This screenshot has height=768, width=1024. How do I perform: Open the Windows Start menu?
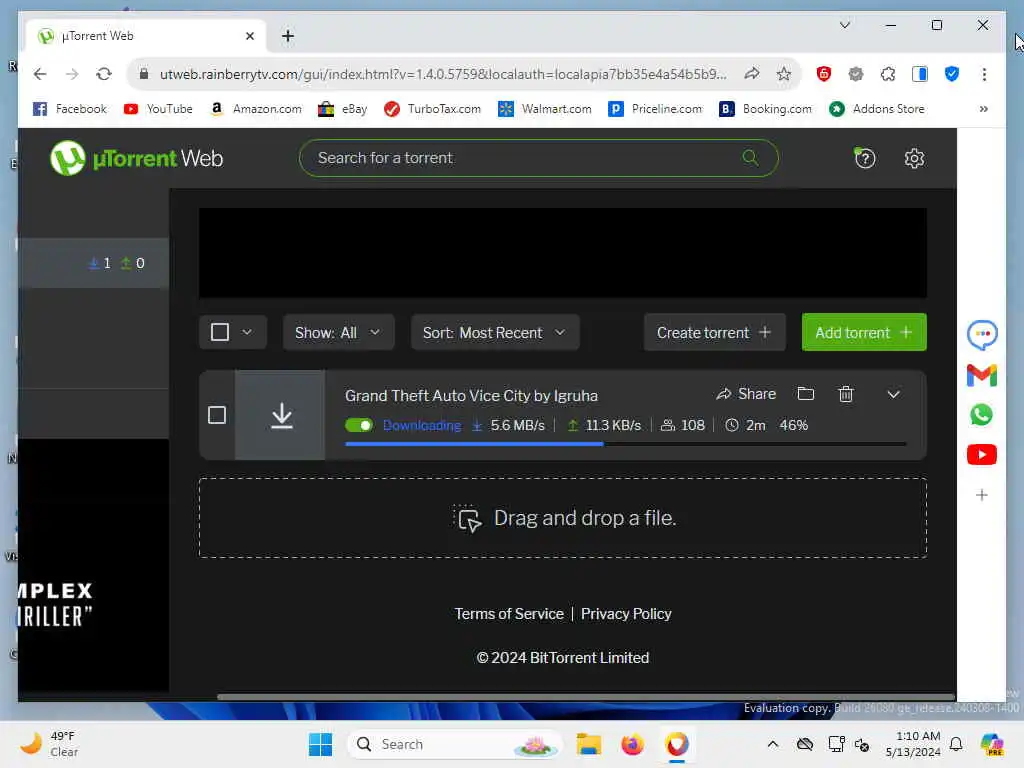pyautogui.click(x=320, y=744)
